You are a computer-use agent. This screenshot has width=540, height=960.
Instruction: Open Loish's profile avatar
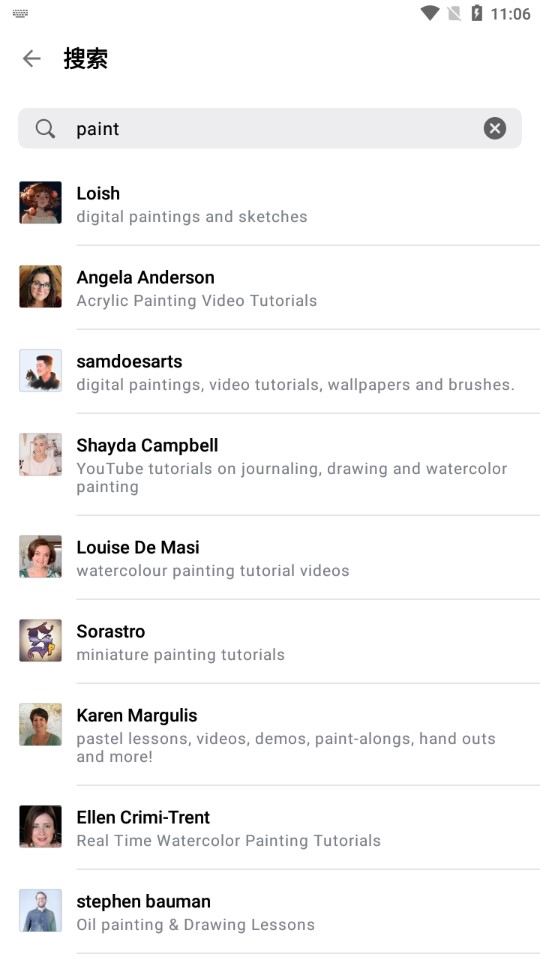[40, 203]
